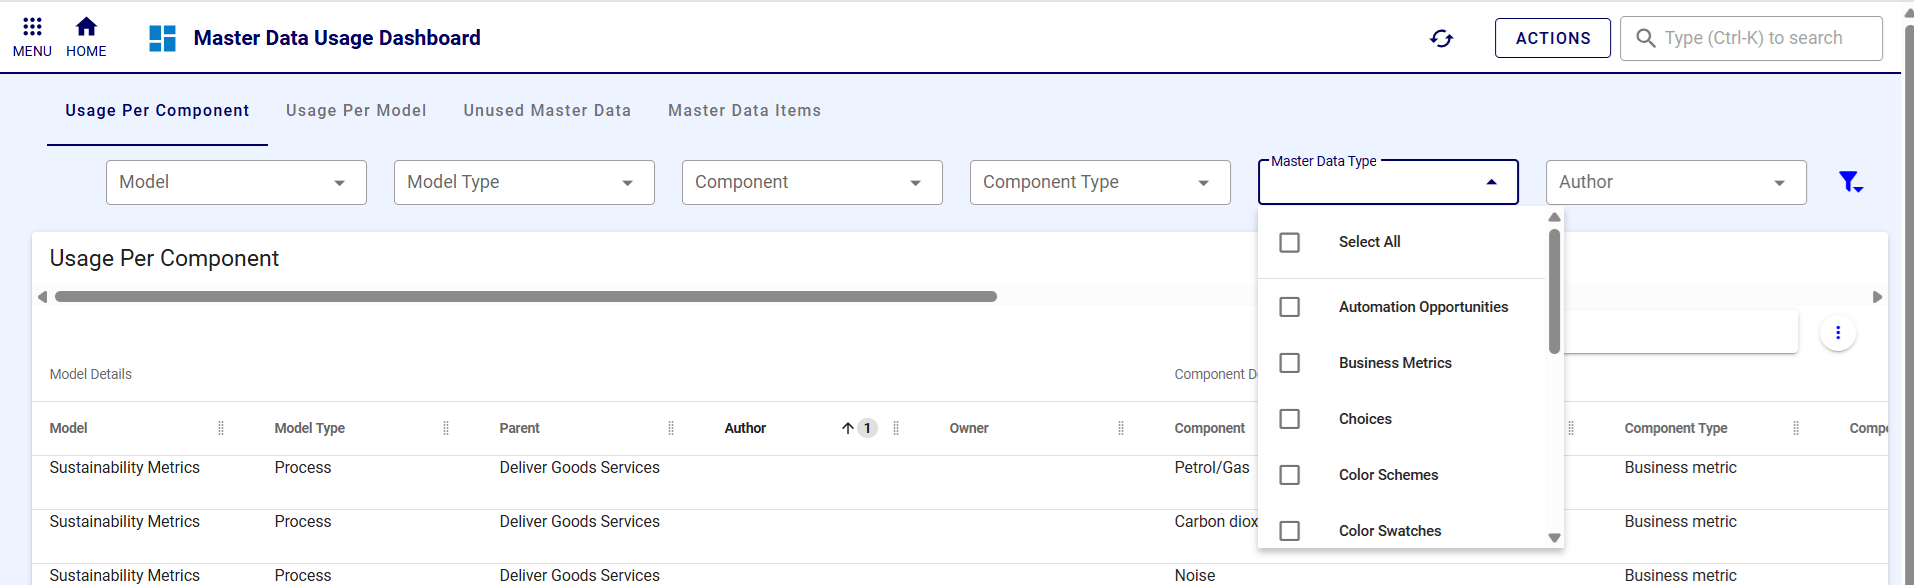Expand the Author filter dropdown
Image resolution: width=1914 pixels, height=585 pixels.
1675,182
